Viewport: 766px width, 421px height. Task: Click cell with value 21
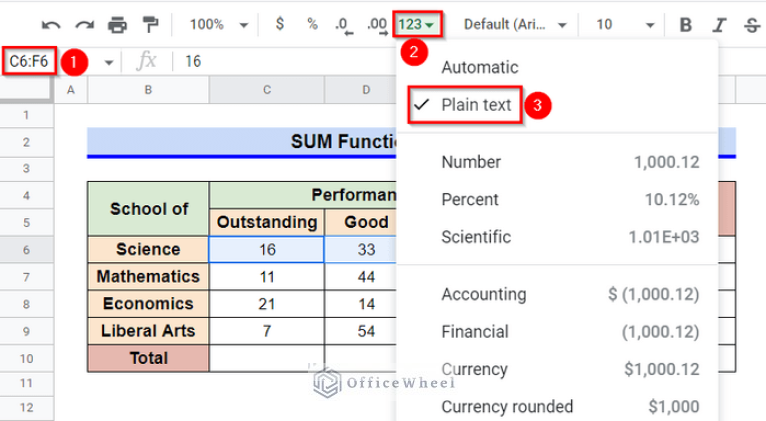pyautogui.click(x=267, y=304)
